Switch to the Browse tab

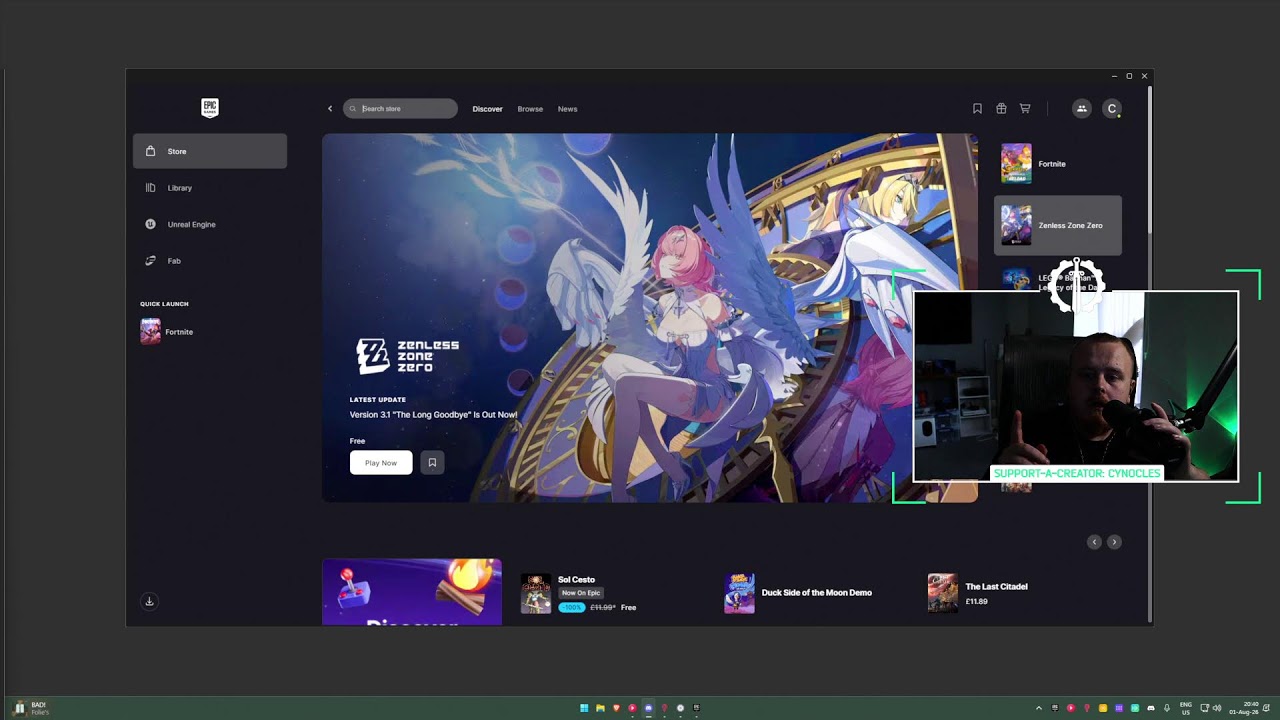[x=530, y=109]
